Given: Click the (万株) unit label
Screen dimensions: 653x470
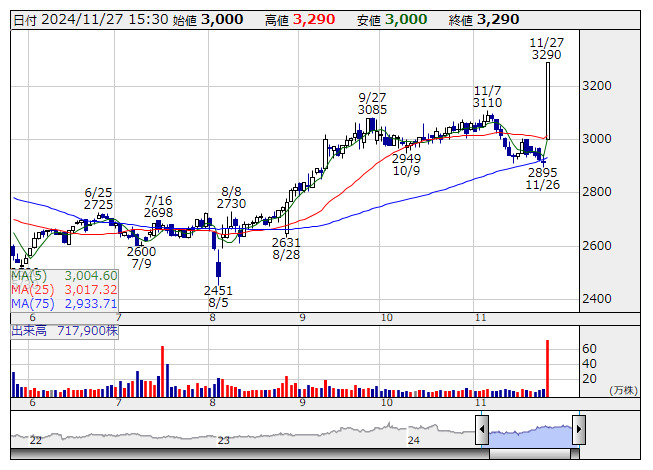Looking at the screenshot, I should [x=623, y=390].
